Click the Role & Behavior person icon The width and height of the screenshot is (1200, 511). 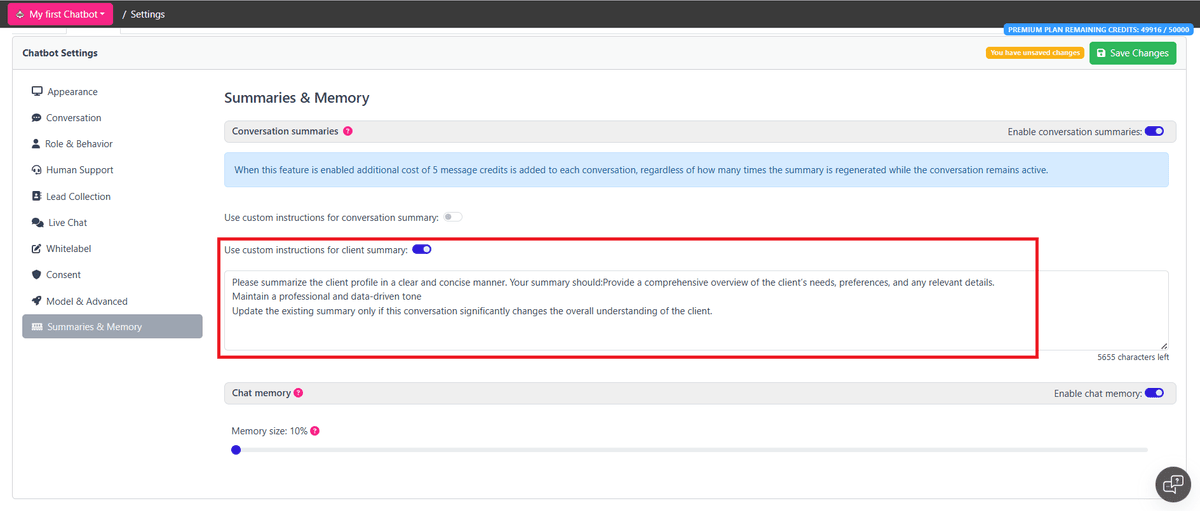click(x=37, y=144)
